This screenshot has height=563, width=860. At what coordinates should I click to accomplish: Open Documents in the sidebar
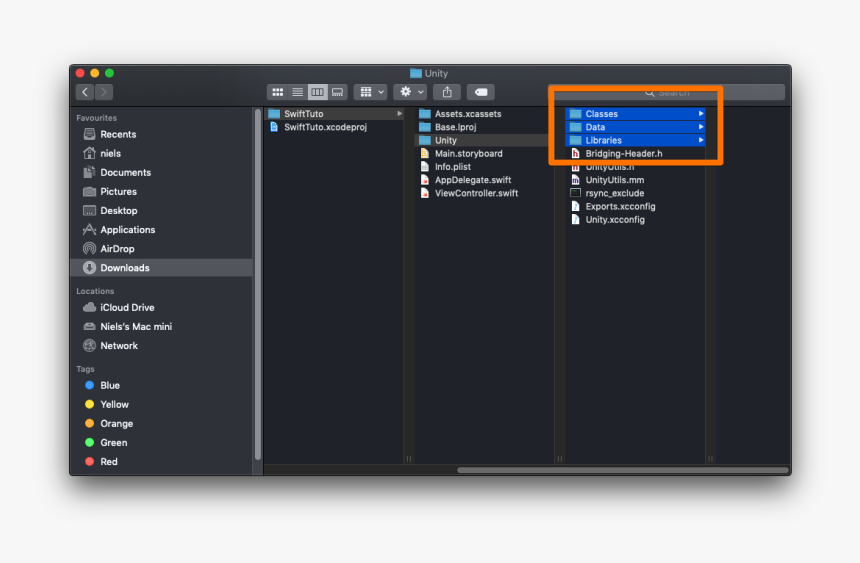pyautogui.click(x=162, y=172)
